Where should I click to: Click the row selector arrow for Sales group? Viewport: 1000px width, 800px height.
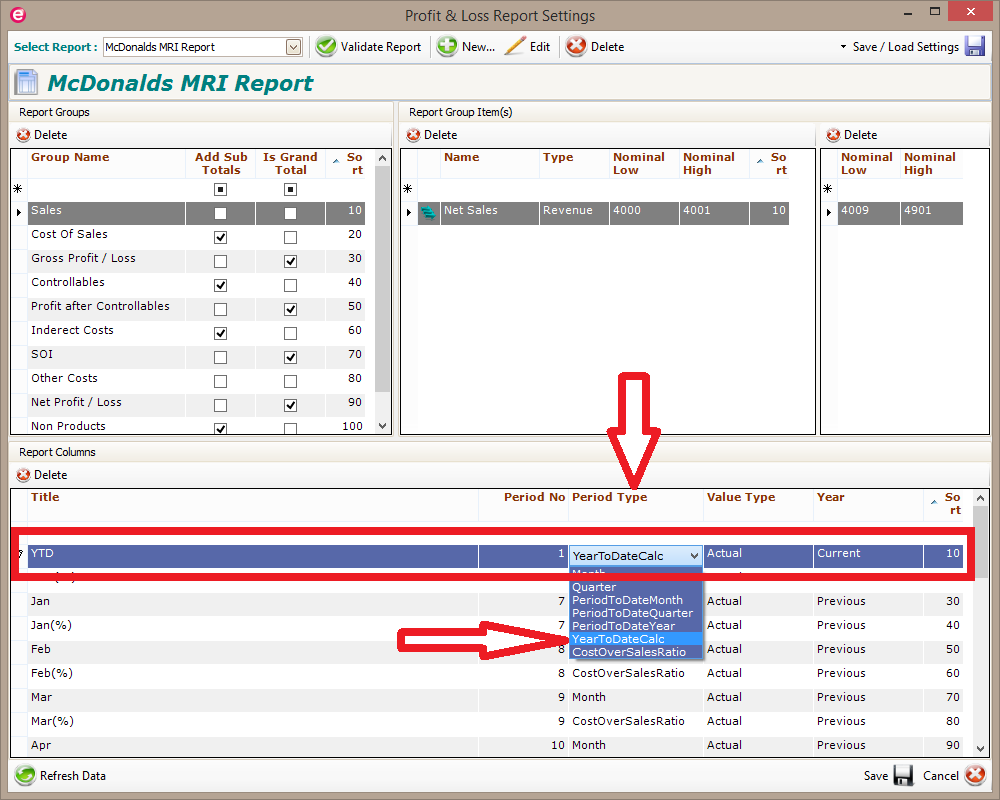coord(19,212)
